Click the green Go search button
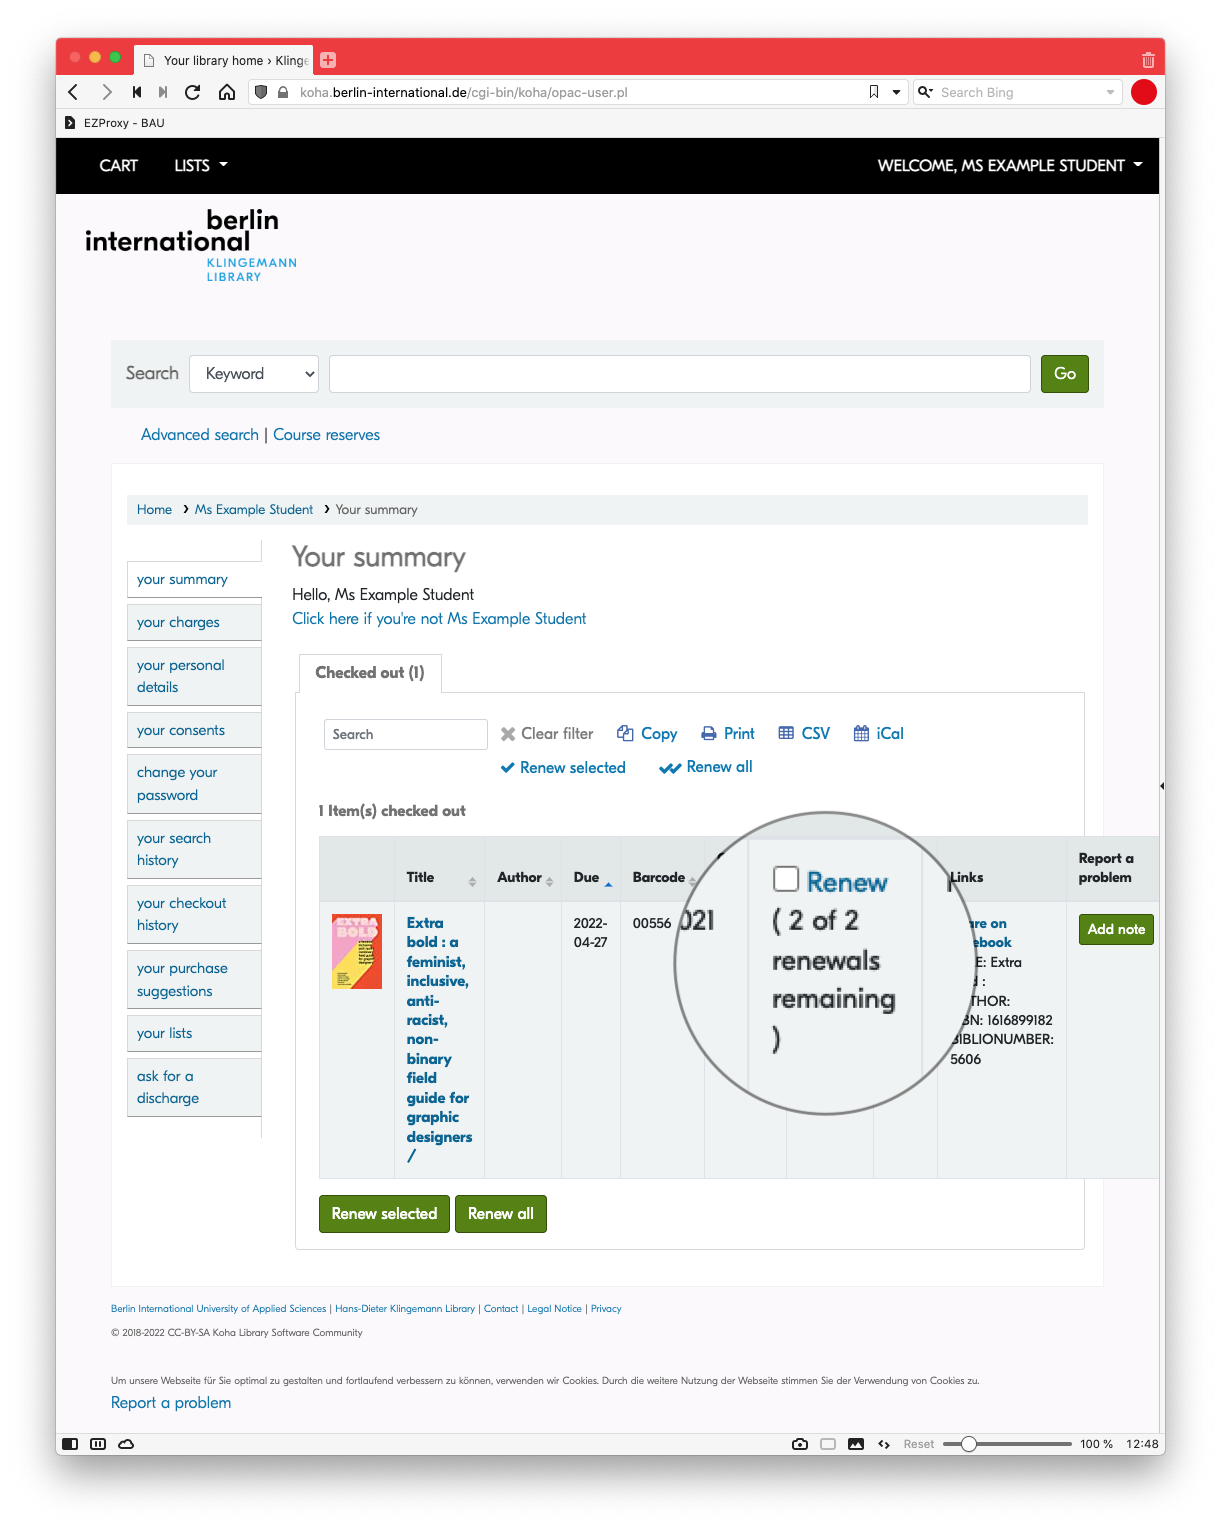This screenshot has height=1529, width=1221. (x=1065, y=374)
